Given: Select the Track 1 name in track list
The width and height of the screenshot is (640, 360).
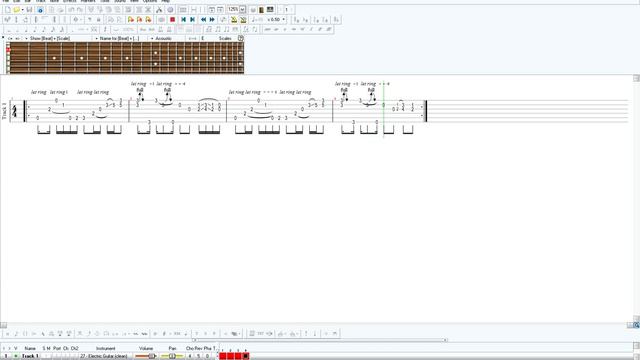Looking at the screenshot, I should point(30,356).
